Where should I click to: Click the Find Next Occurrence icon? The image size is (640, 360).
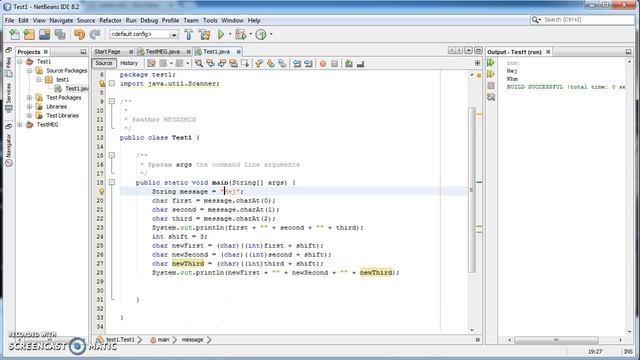(x=222, y=63)
